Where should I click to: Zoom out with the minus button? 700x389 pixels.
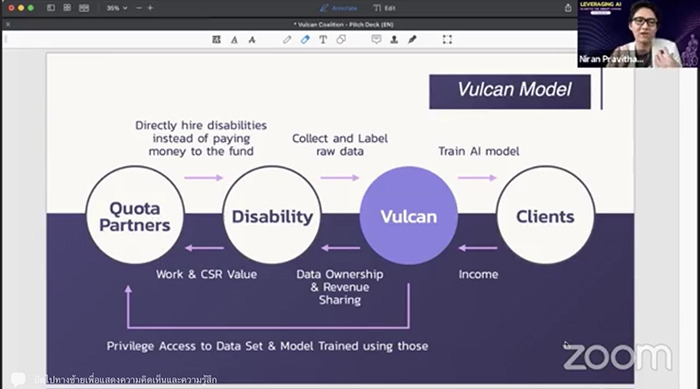click(x=139, y=8)
